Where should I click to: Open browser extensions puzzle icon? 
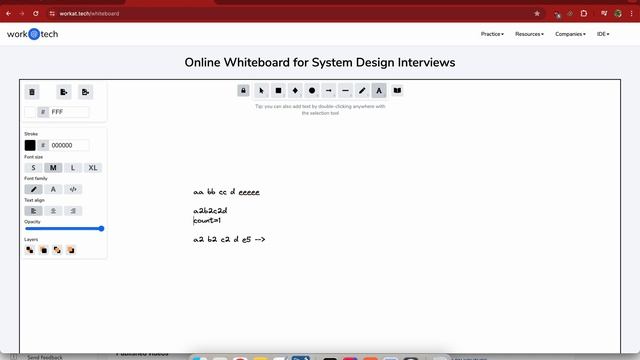[584, 13]
